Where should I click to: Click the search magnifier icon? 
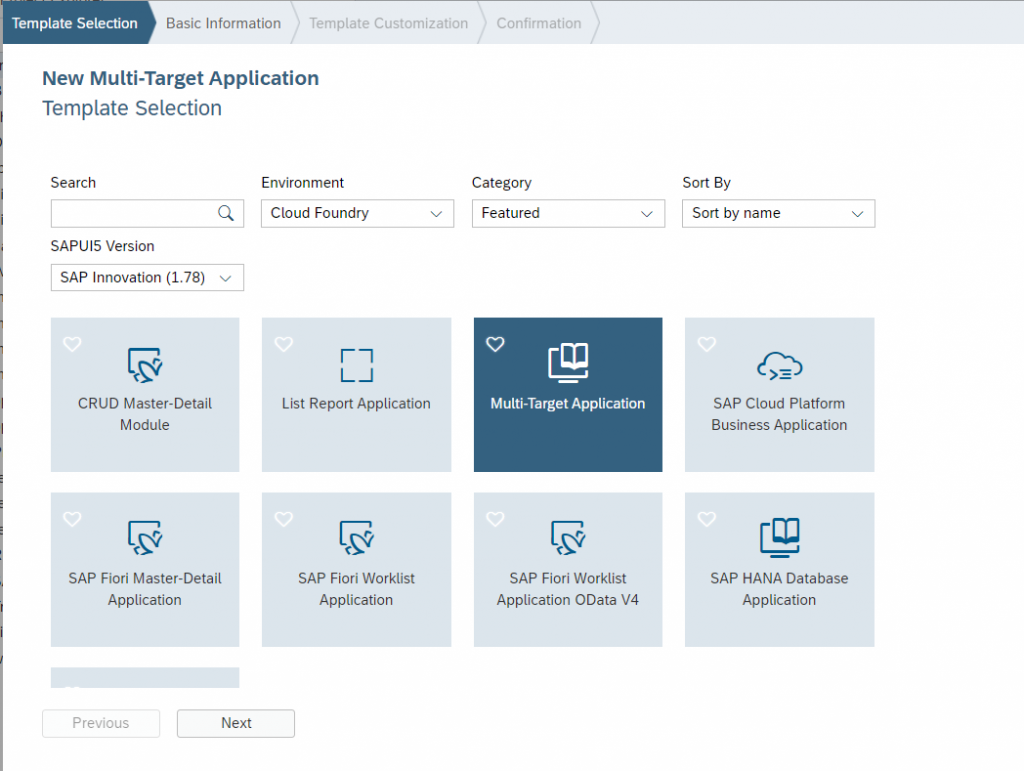coord(226,213)
